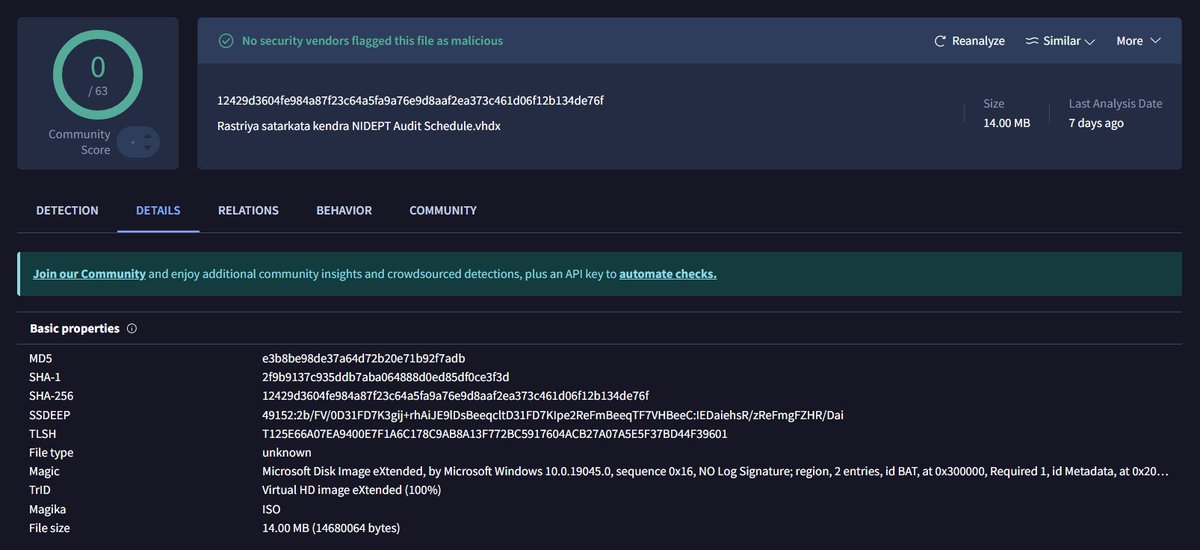Expand the More options menu
The image size is (1200, 550).
coord(1139,41)
